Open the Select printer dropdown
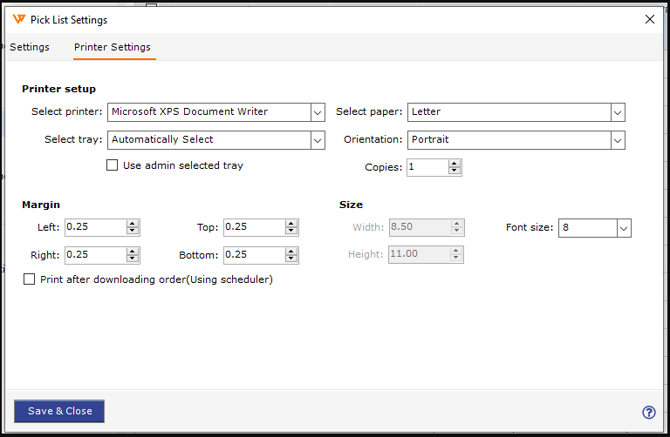Image resolution: width=670 pixels, height=437 pixels. (317, 112)
